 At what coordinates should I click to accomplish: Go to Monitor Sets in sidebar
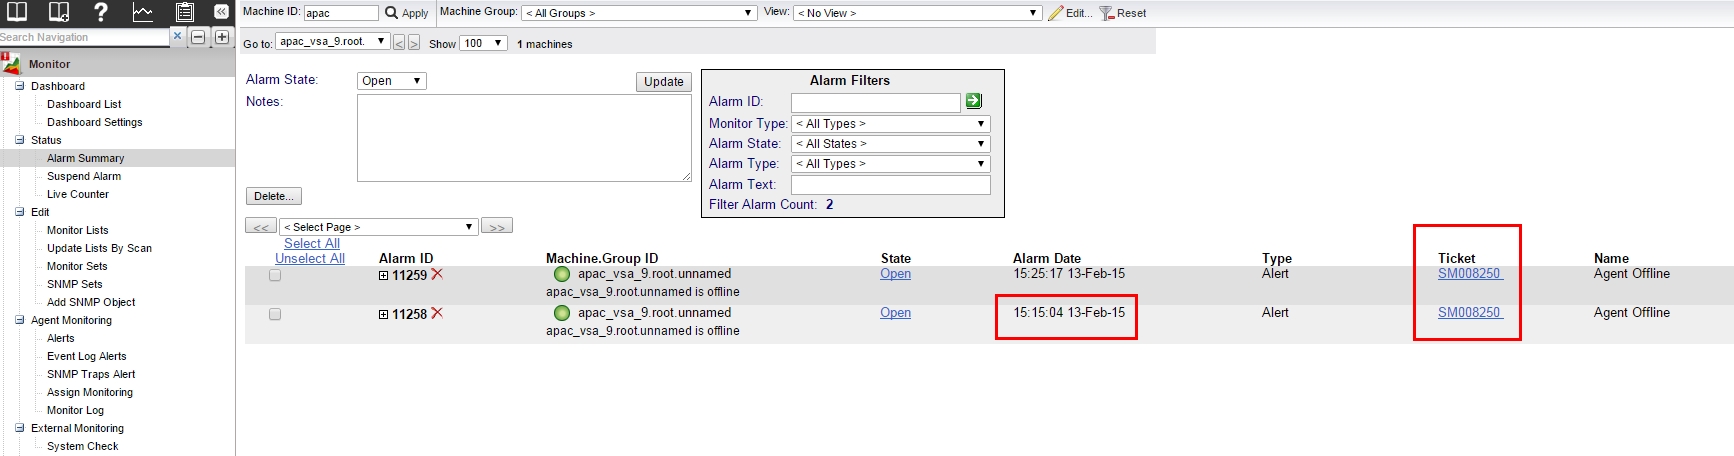(77, 266)
